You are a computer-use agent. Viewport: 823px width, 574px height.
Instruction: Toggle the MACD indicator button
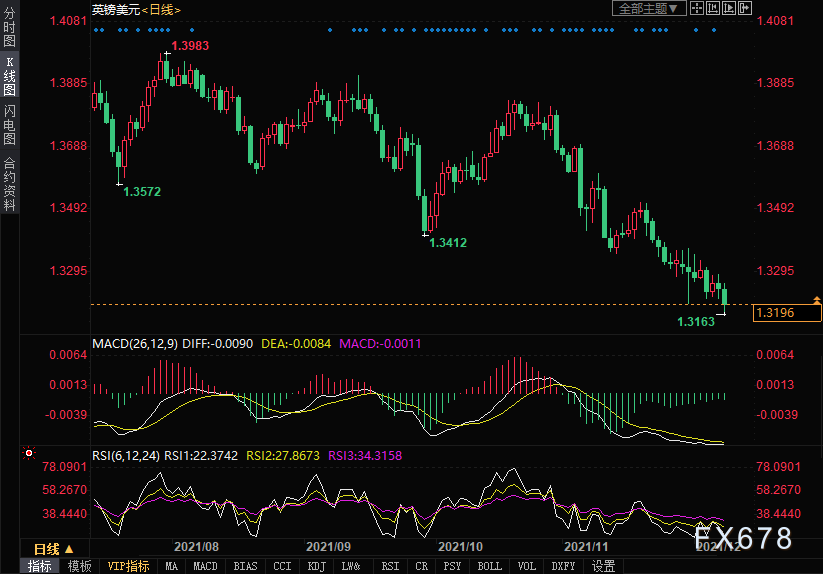205,566
